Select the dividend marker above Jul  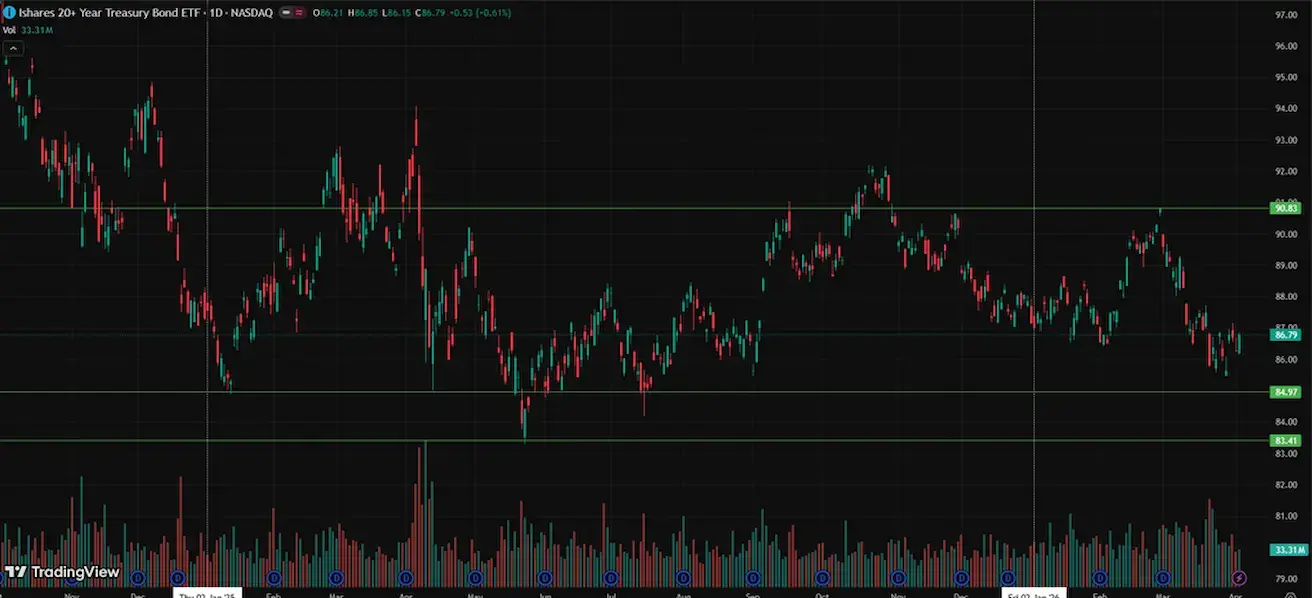tap(613, 578)
